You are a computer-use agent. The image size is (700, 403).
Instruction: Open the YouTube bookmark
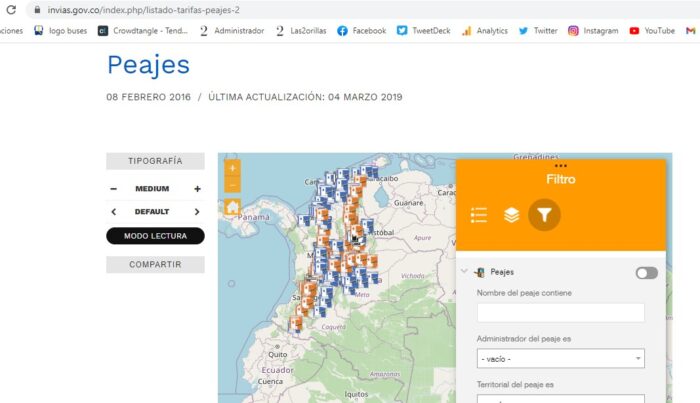[652, 31]
